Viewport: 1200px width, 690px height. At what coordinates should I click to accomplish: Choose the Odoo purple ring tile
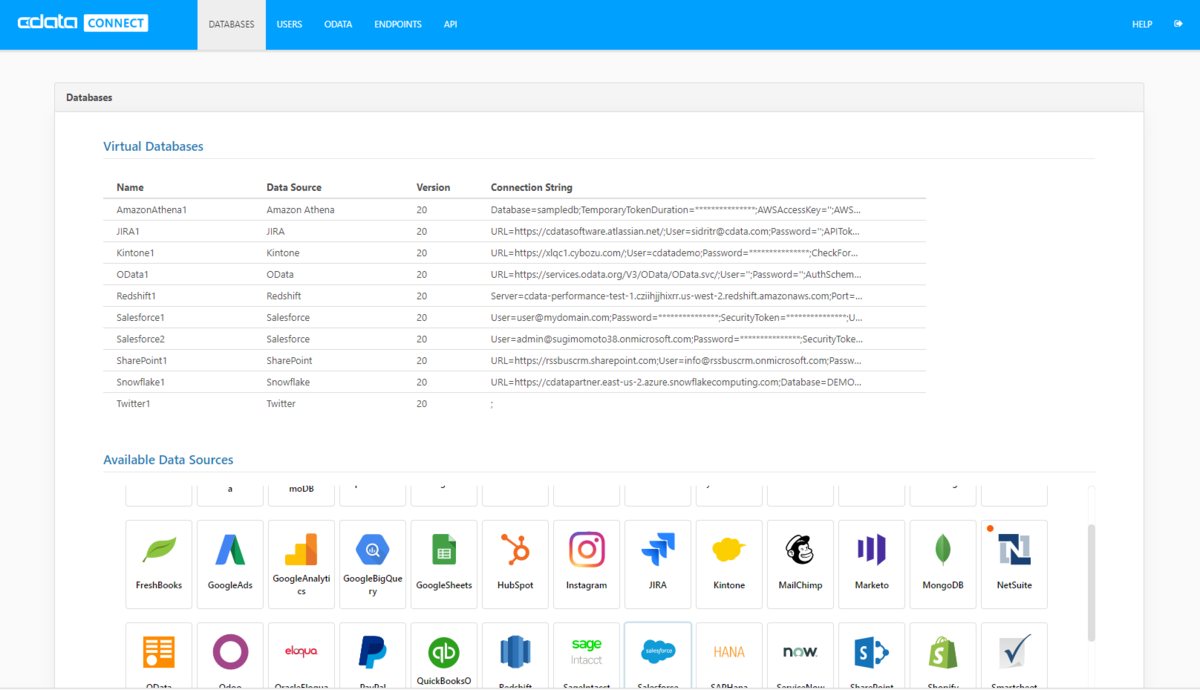(x=230, y=656)
